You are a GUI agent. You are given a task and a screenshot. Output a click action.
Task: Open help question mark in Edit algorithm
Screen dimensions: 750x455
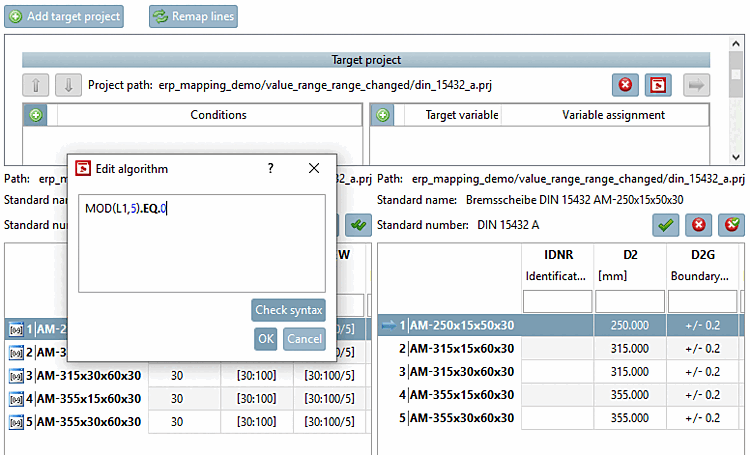[x=270, y=169]
